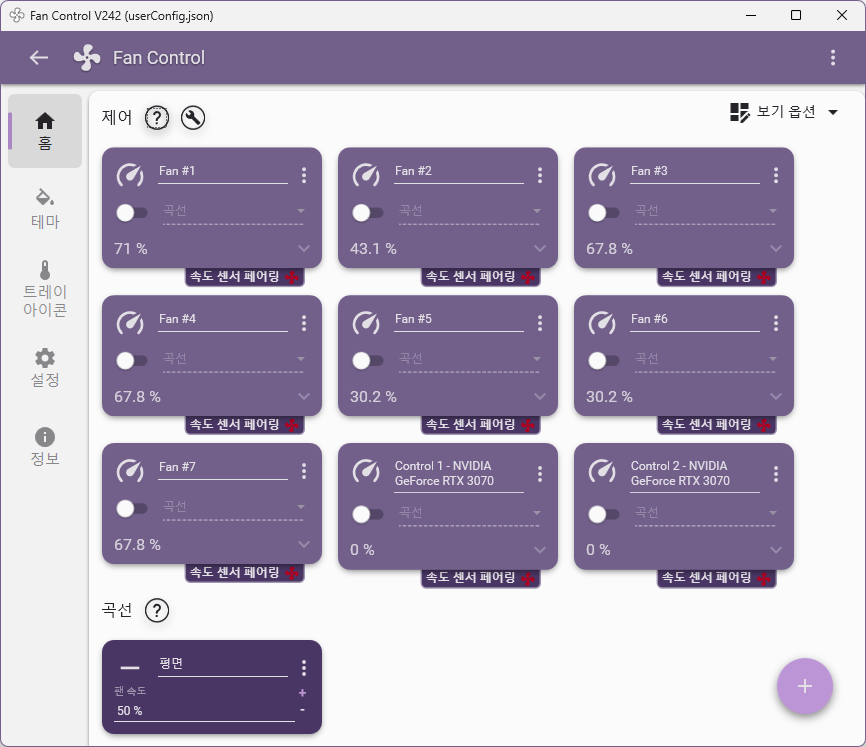866x747 pixels.
Task: Click the help icon beside 곡선
Action: coord(157,610)
